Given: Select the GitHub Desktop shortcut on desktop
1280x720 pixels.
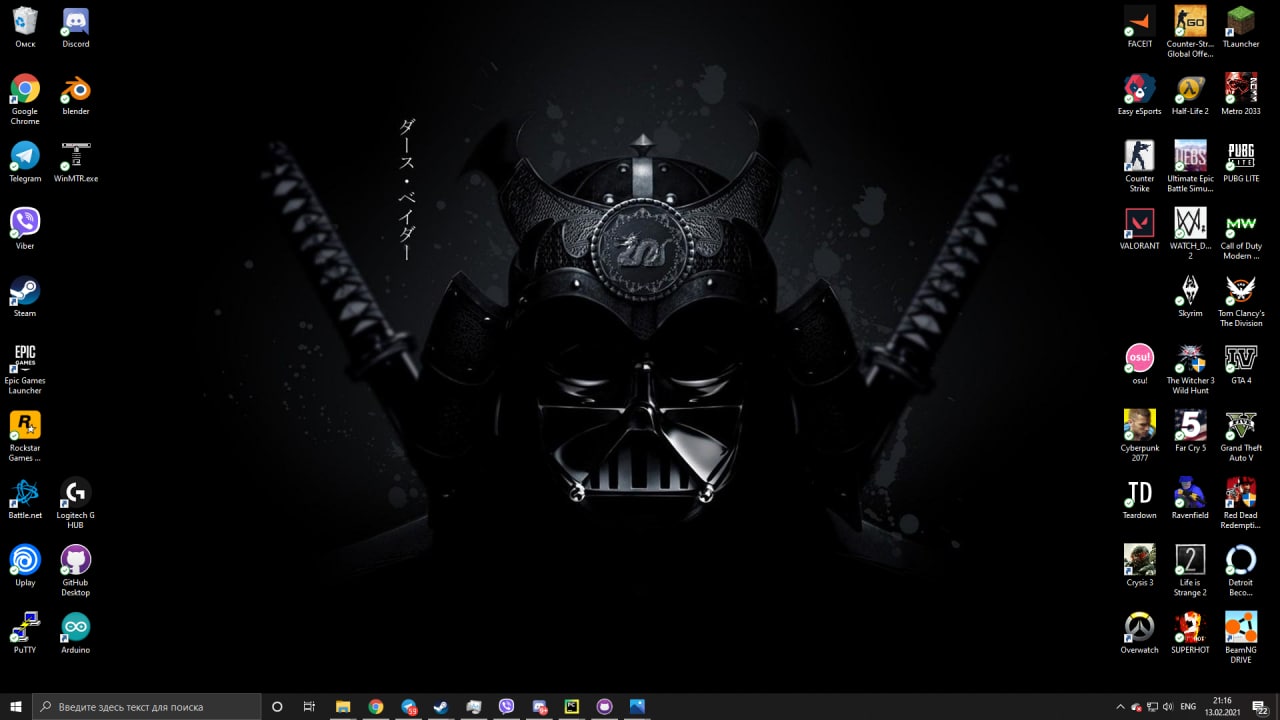Looking at the screenshot, I should 76,570.
